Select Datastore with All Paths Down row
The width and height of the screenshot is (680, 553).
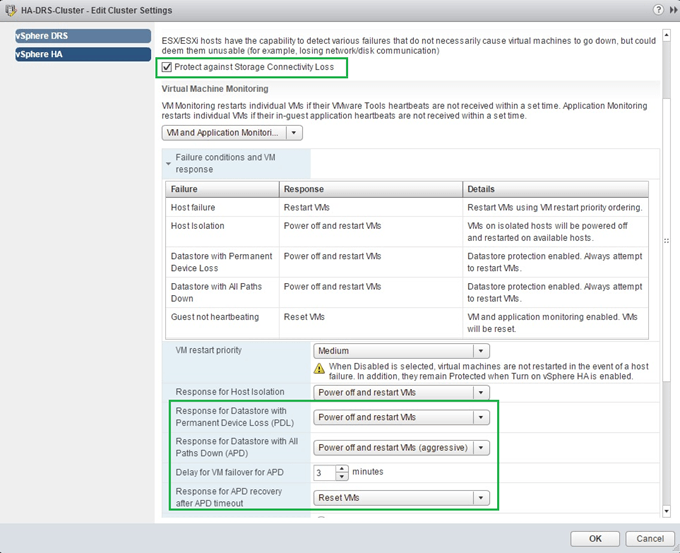[x=407, y=292]
